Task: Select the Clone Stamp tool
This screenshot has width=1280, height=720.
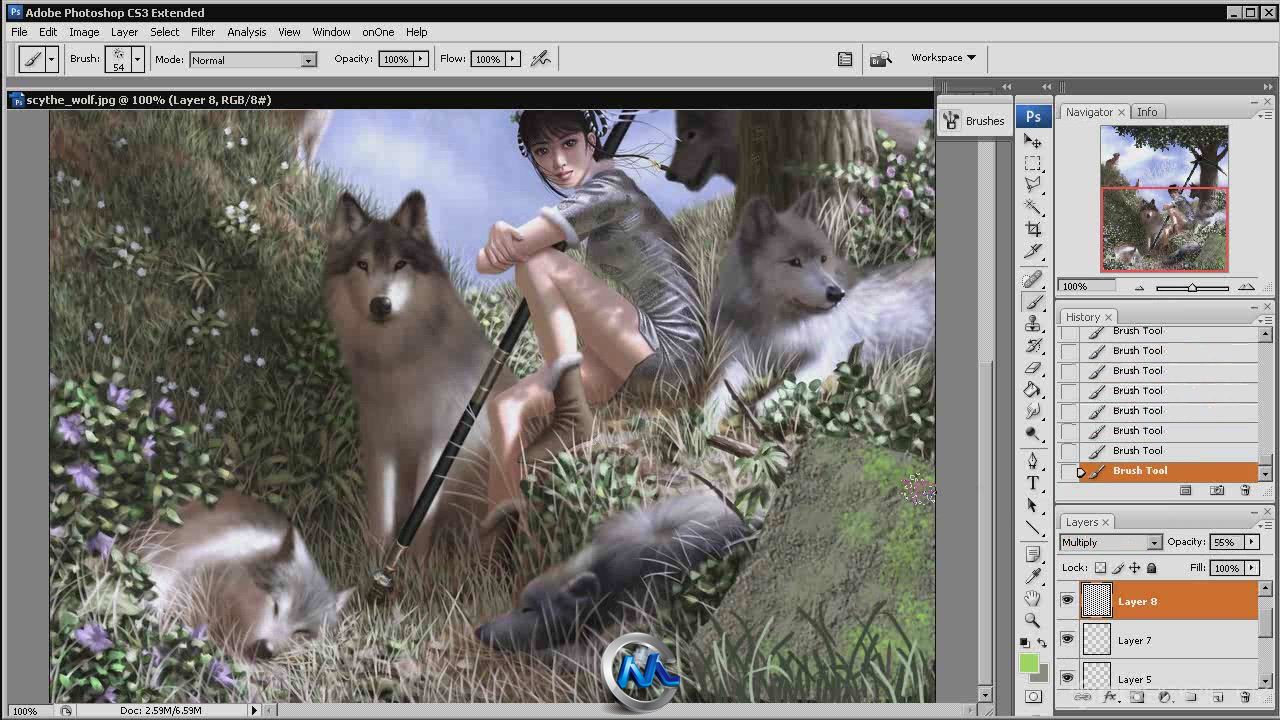Action: (x=1033, y=324)
